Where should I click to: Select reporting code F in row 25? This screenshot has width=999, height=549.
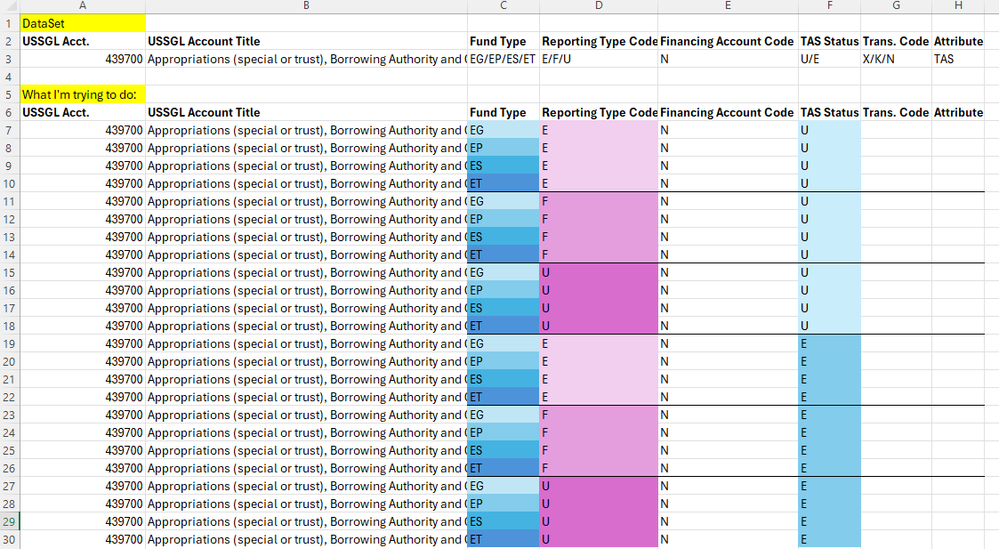pyautogui.click(x=599, y=450)
